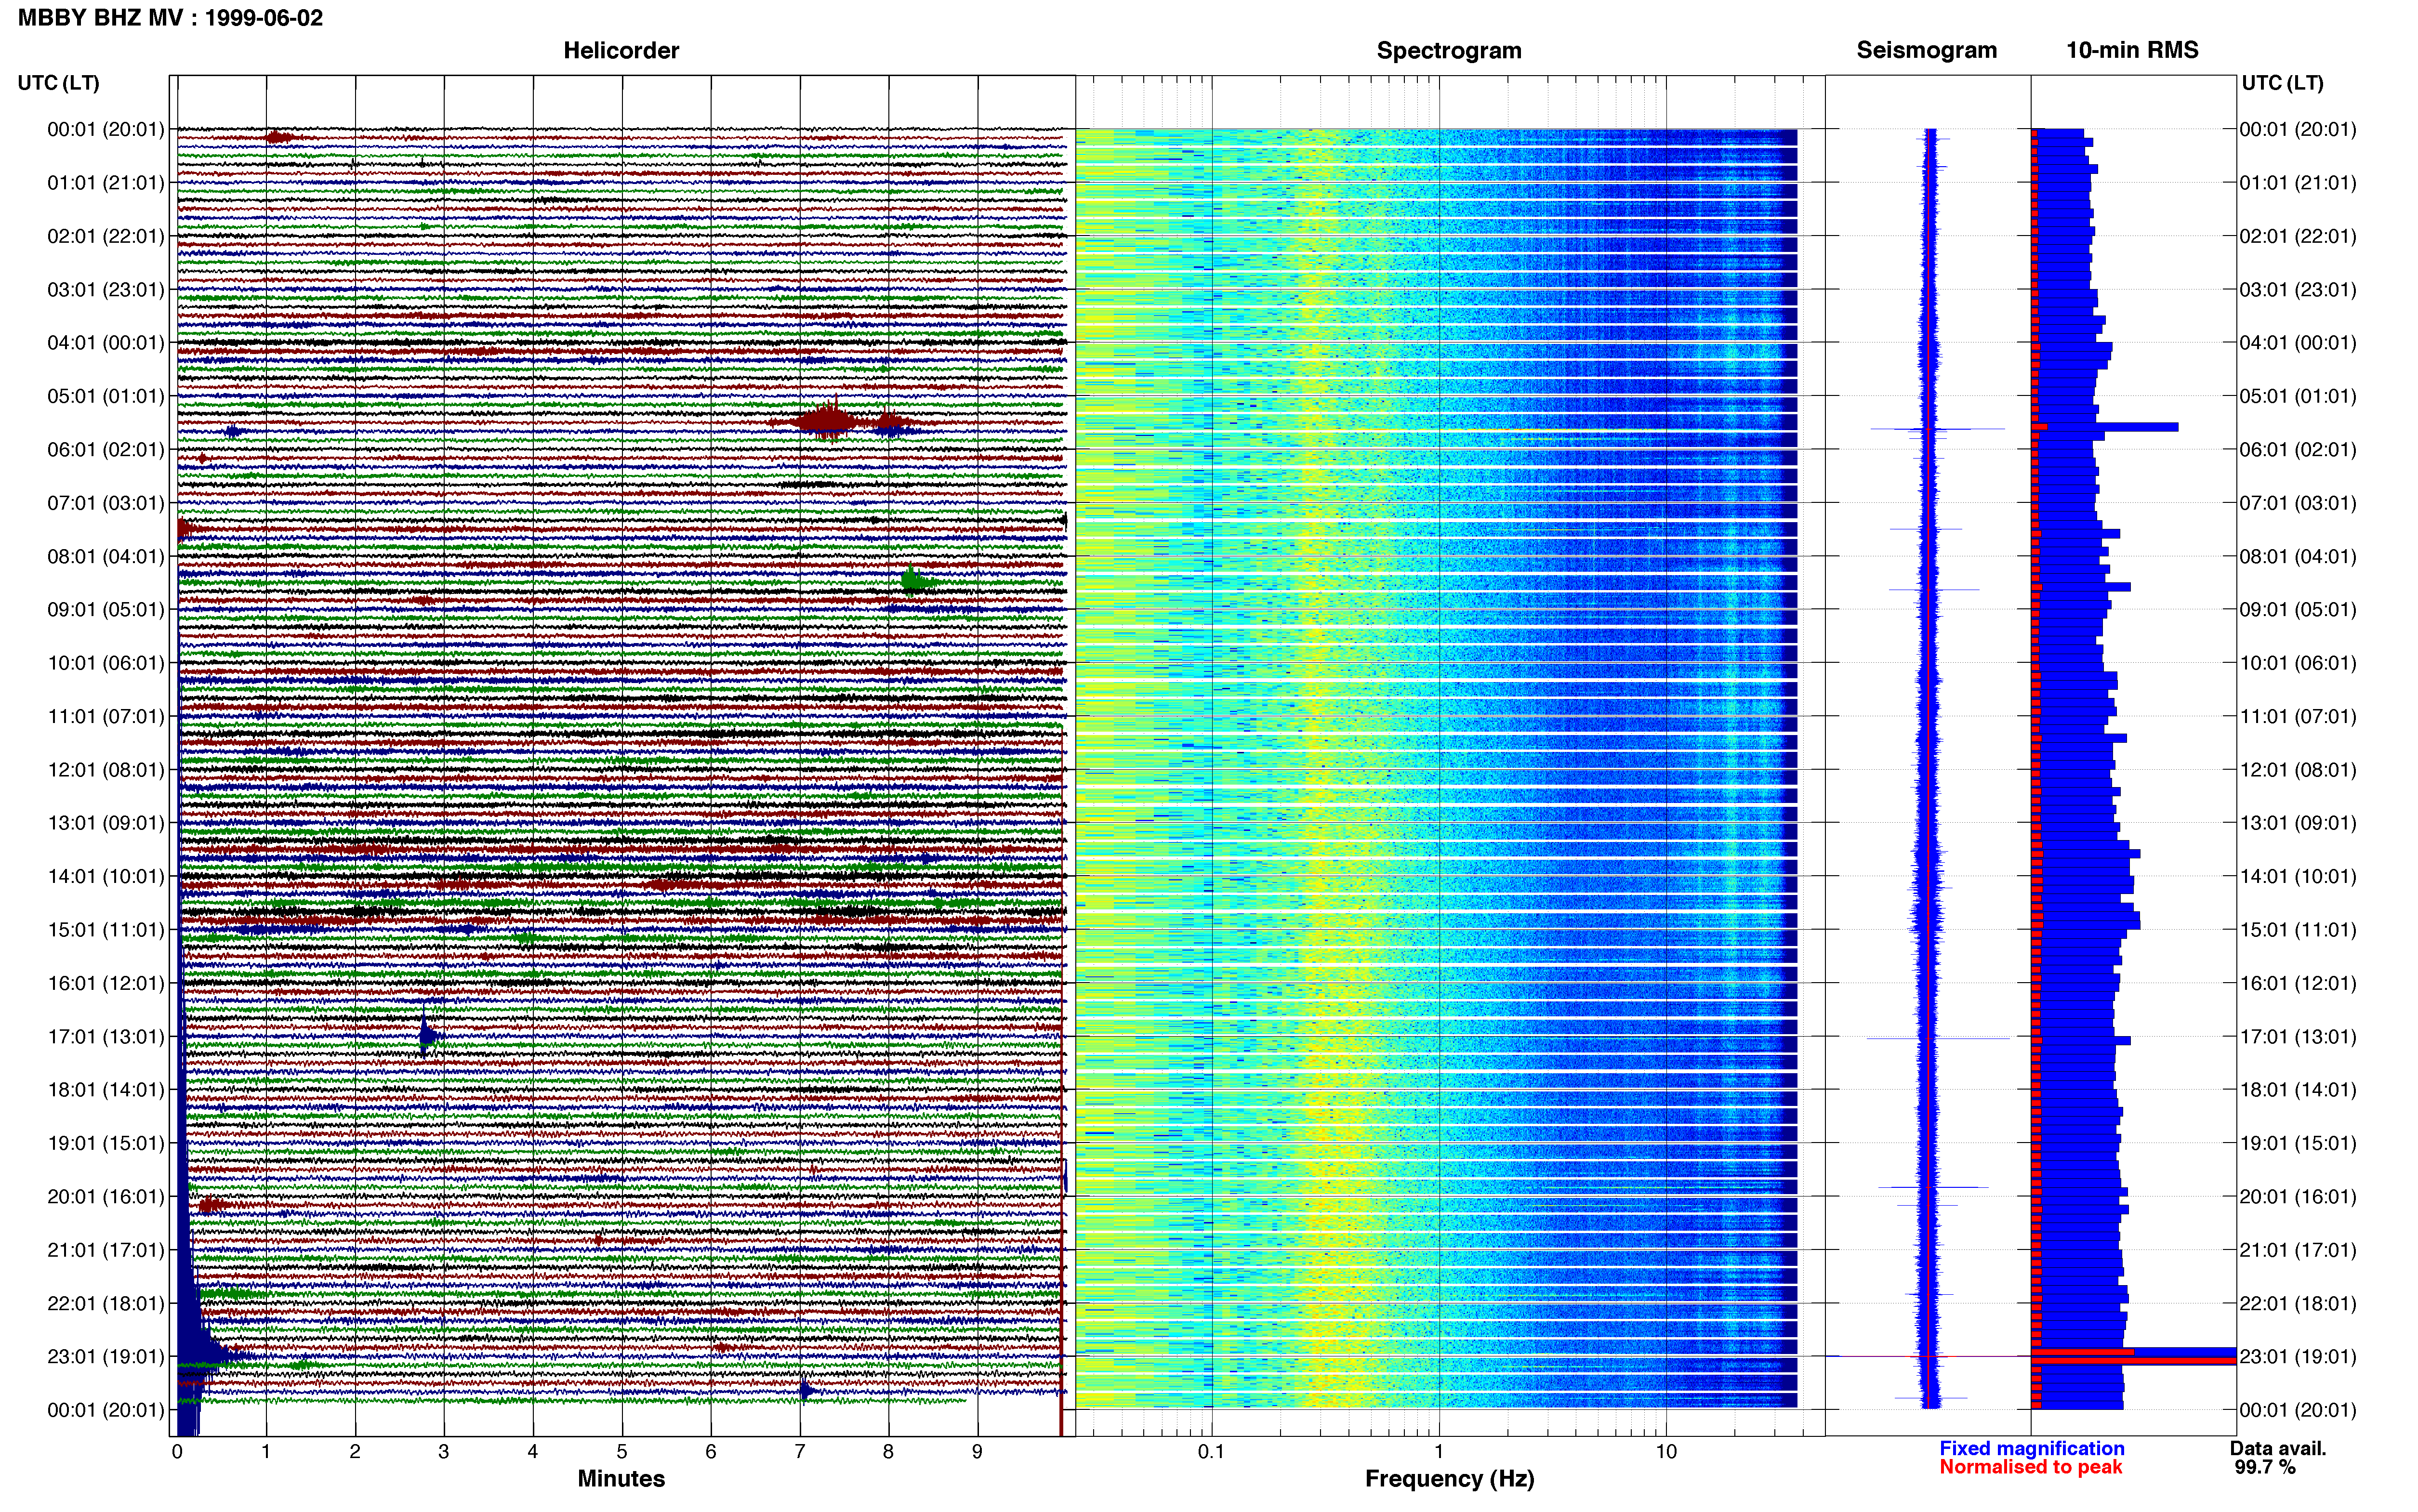Click left time label 04:01 (00:01)
Screen dimensions: 2418x1512
coord(106,343)
